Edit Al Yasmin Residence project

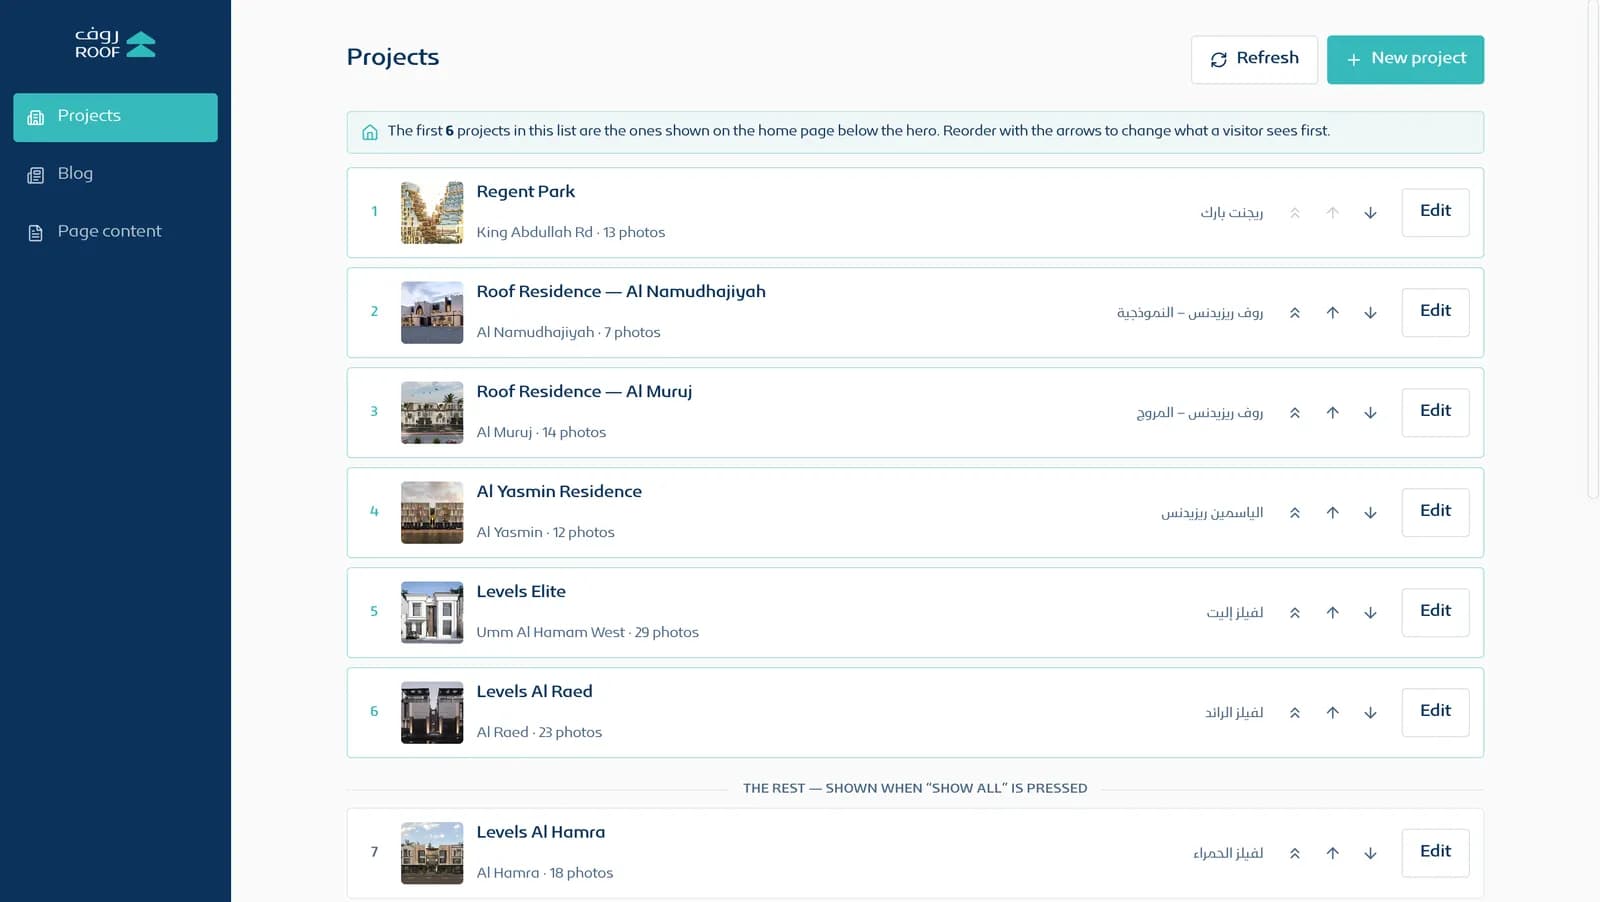tap(1435, 512)
